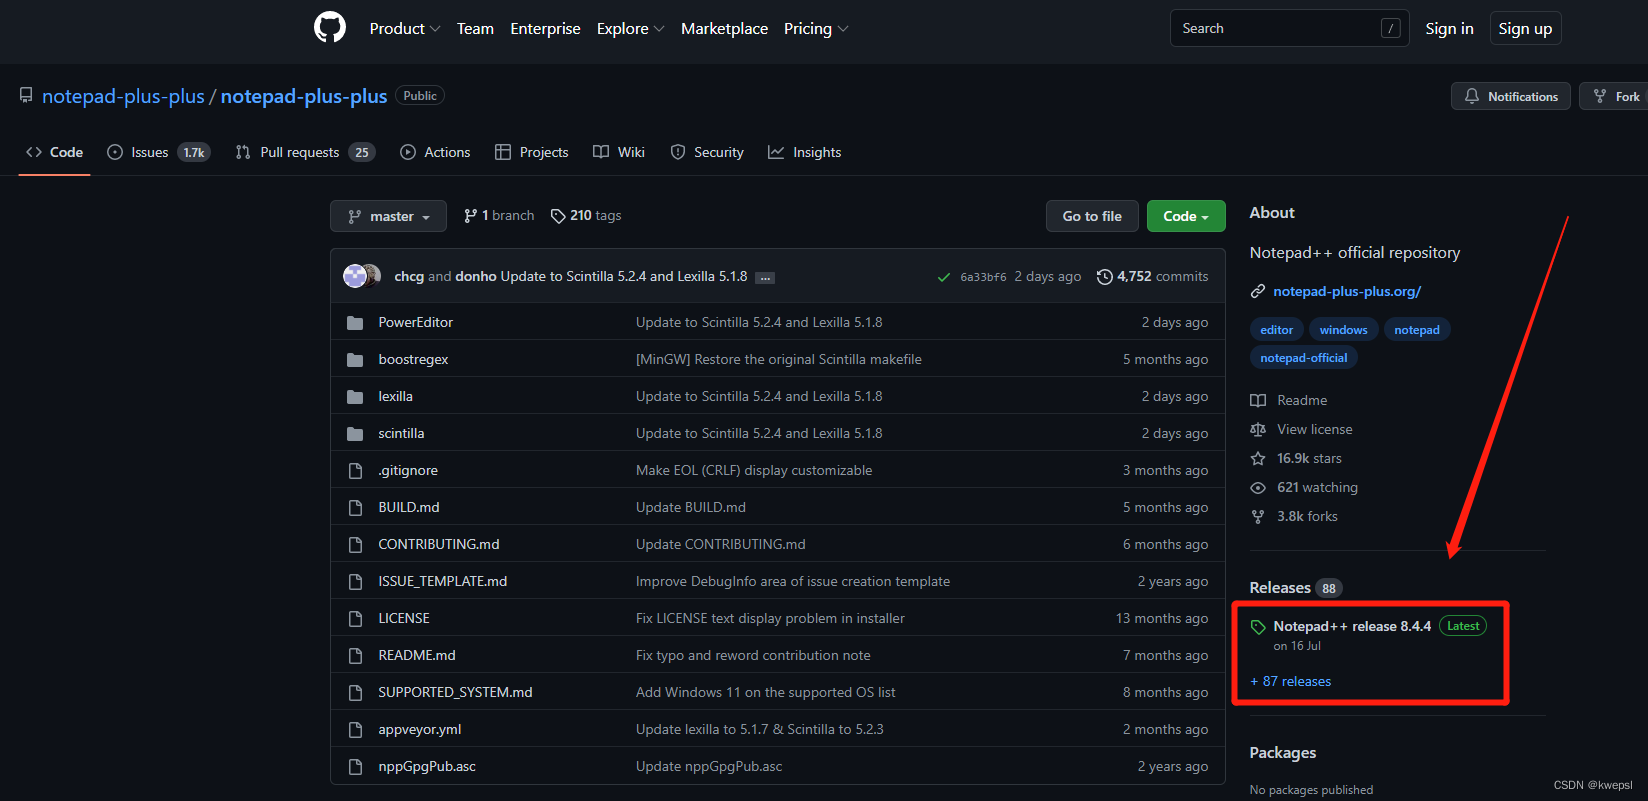Open the + 87 releases link
Screen dimensions: 1648x801
coord(1291,681)
